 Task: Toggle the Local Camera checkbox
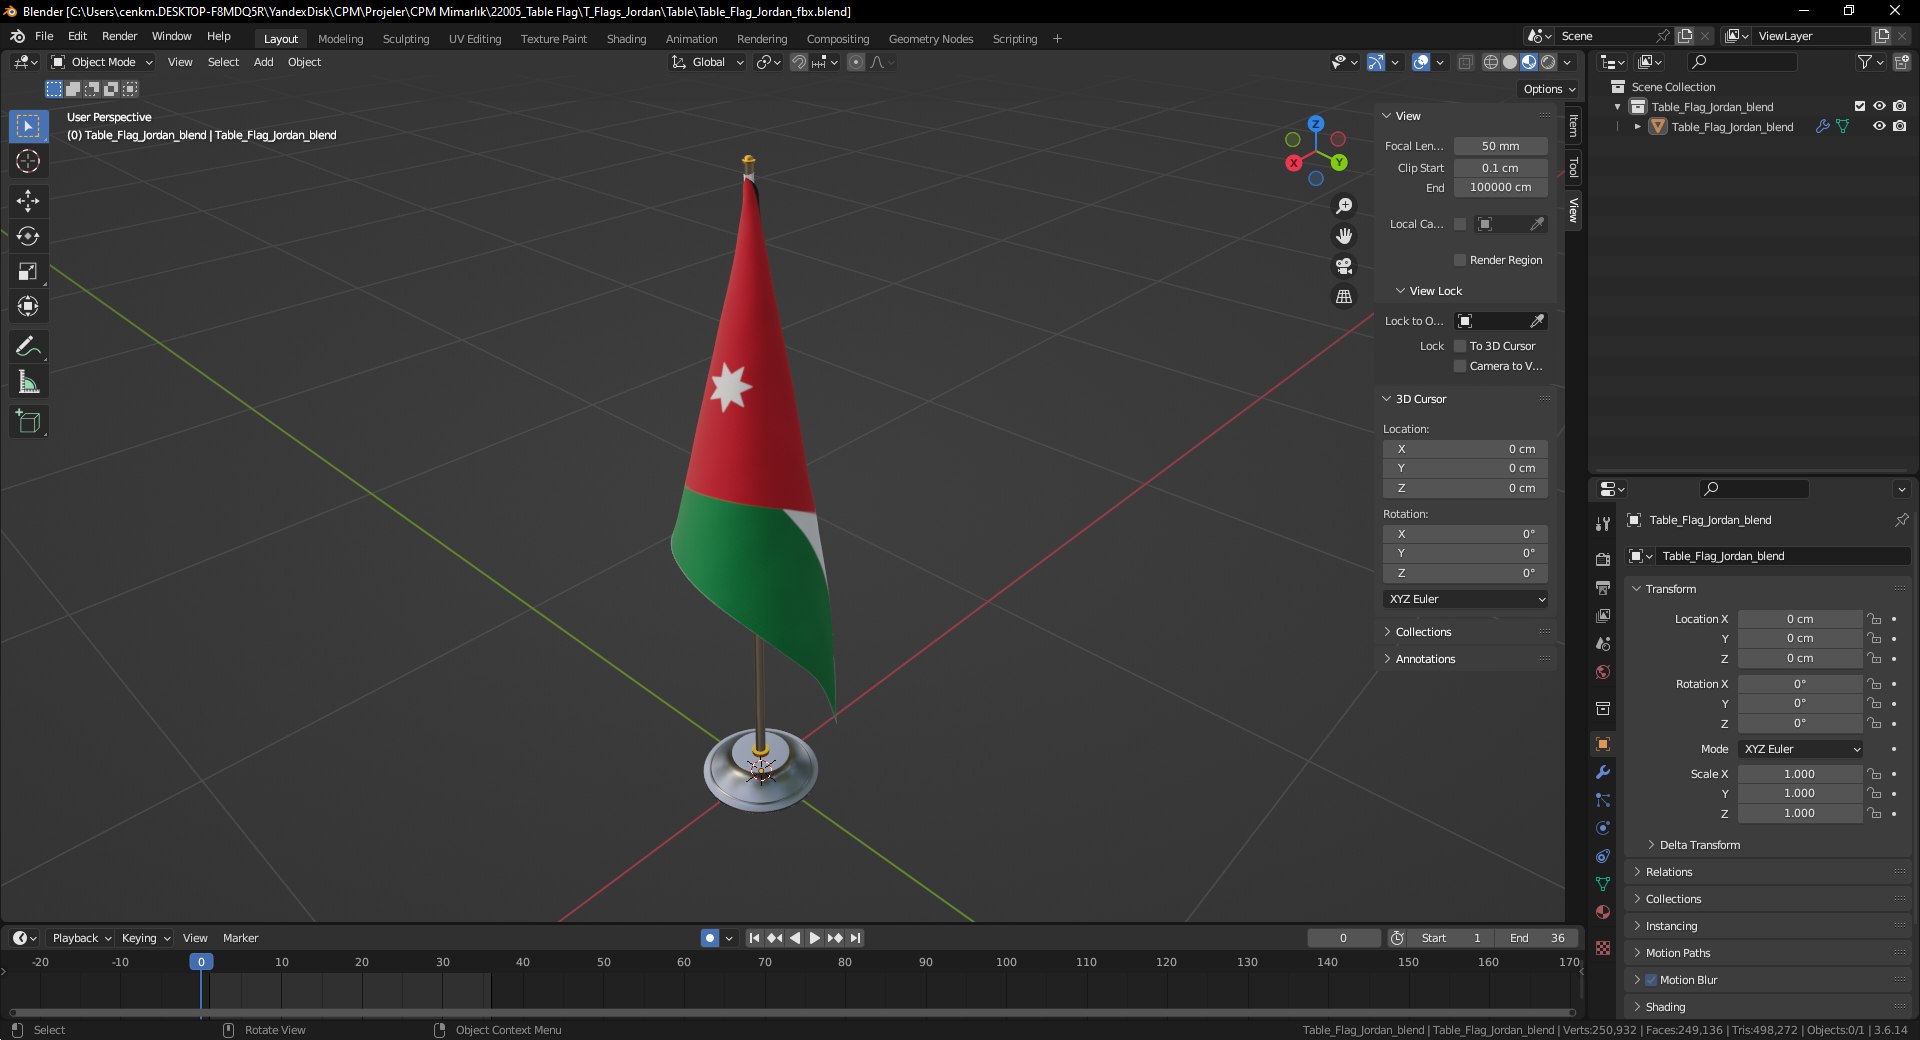point(1460,224)
